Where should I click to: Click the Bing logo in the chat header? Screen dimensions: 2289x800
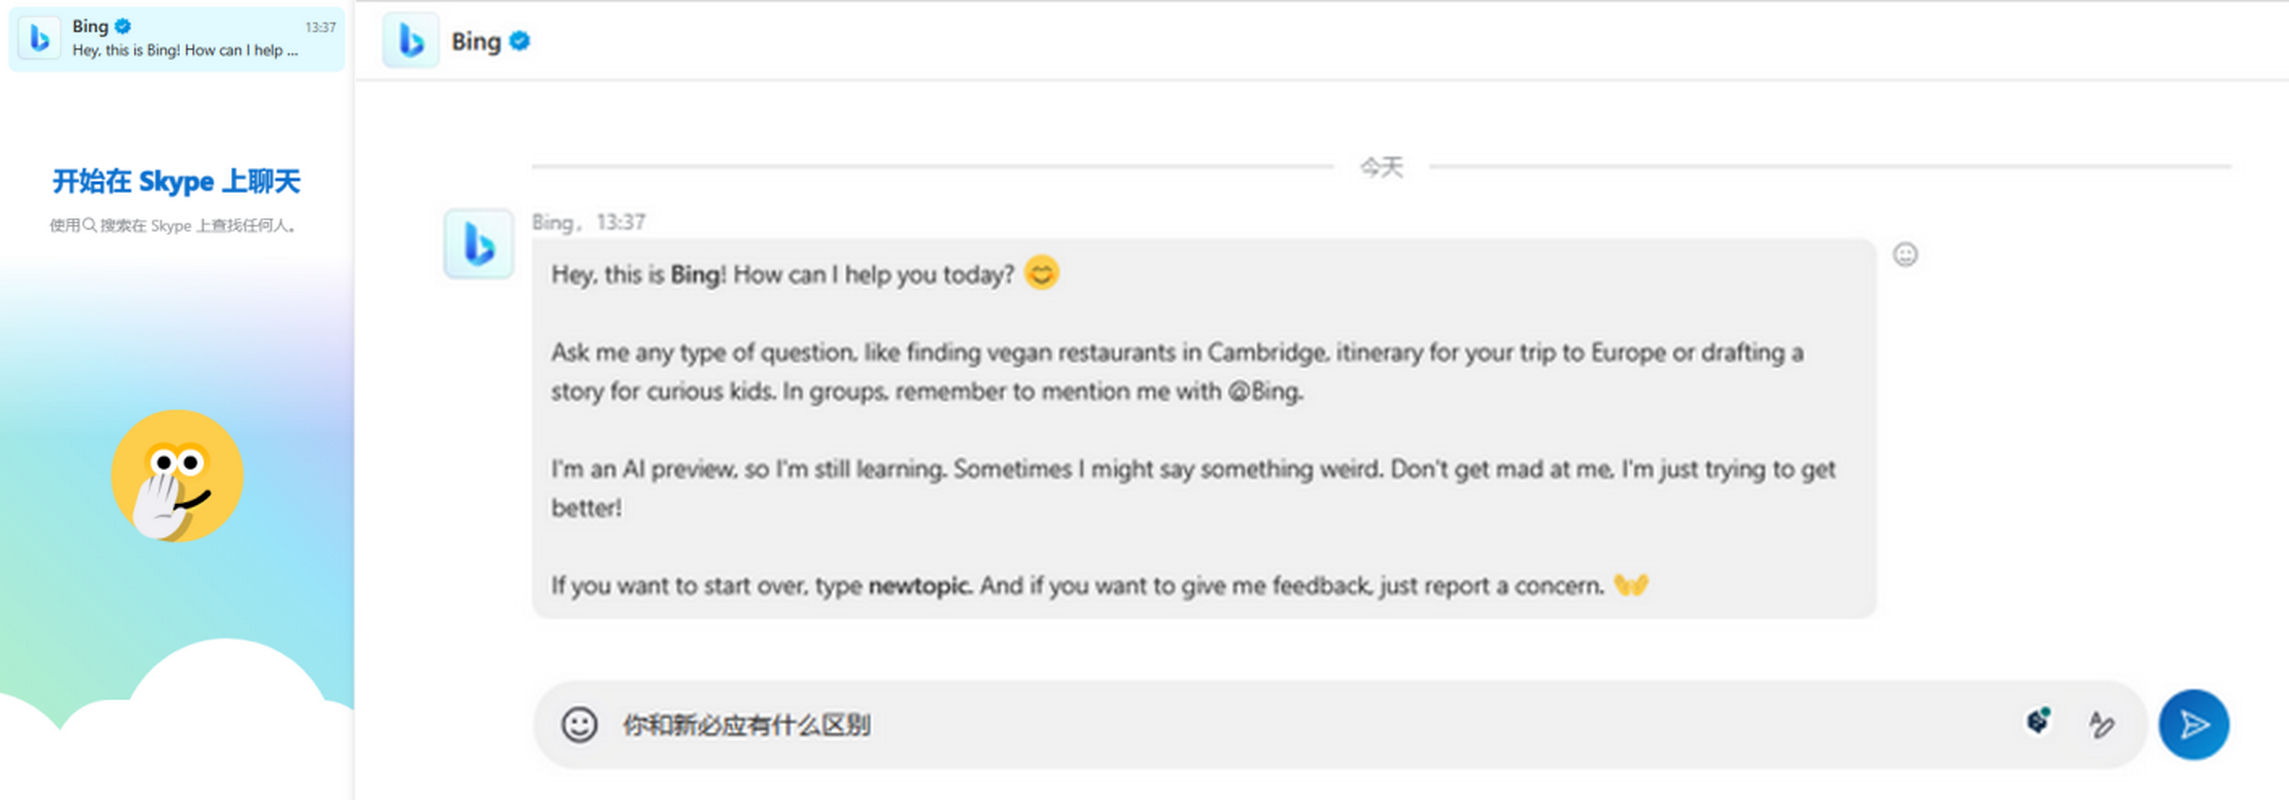pos(411,42)
